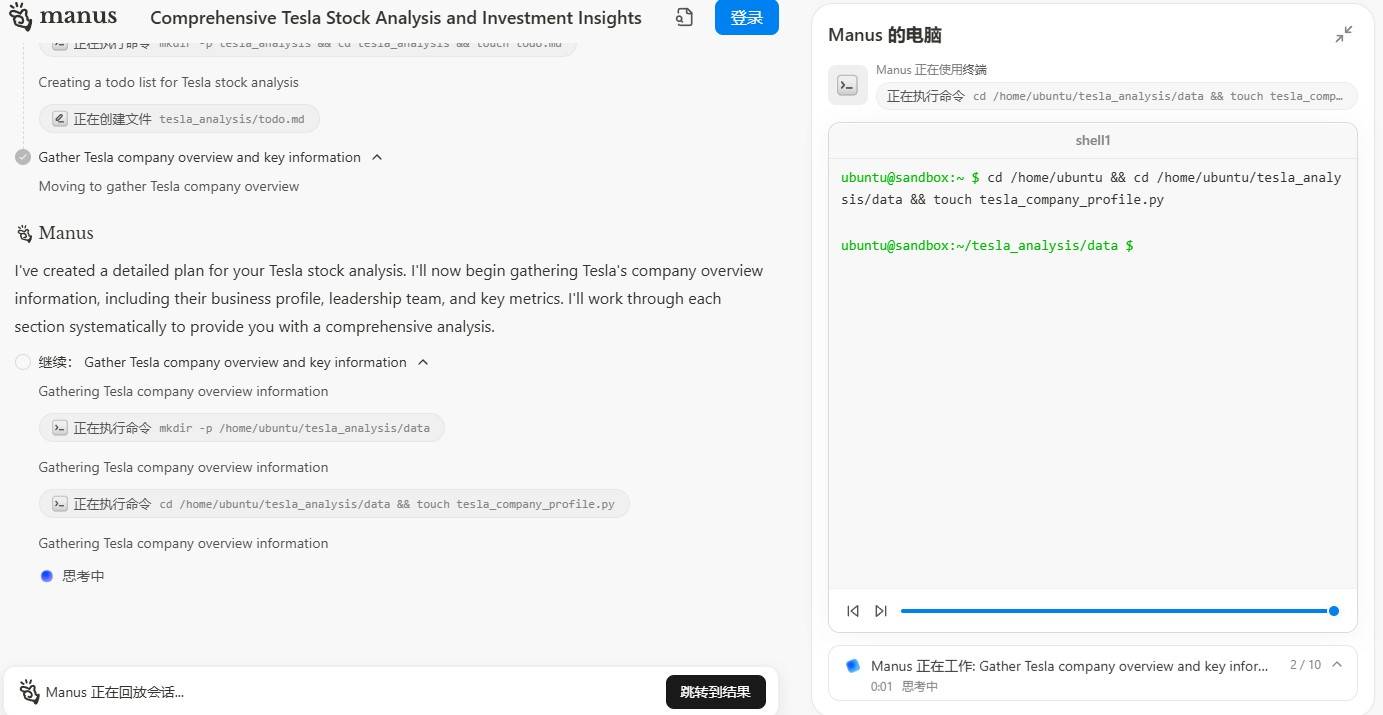Screen dimensions: 1383x715
Task: Collapse the Manus computer panel with arrows icon
Action: click(1344, 34)
